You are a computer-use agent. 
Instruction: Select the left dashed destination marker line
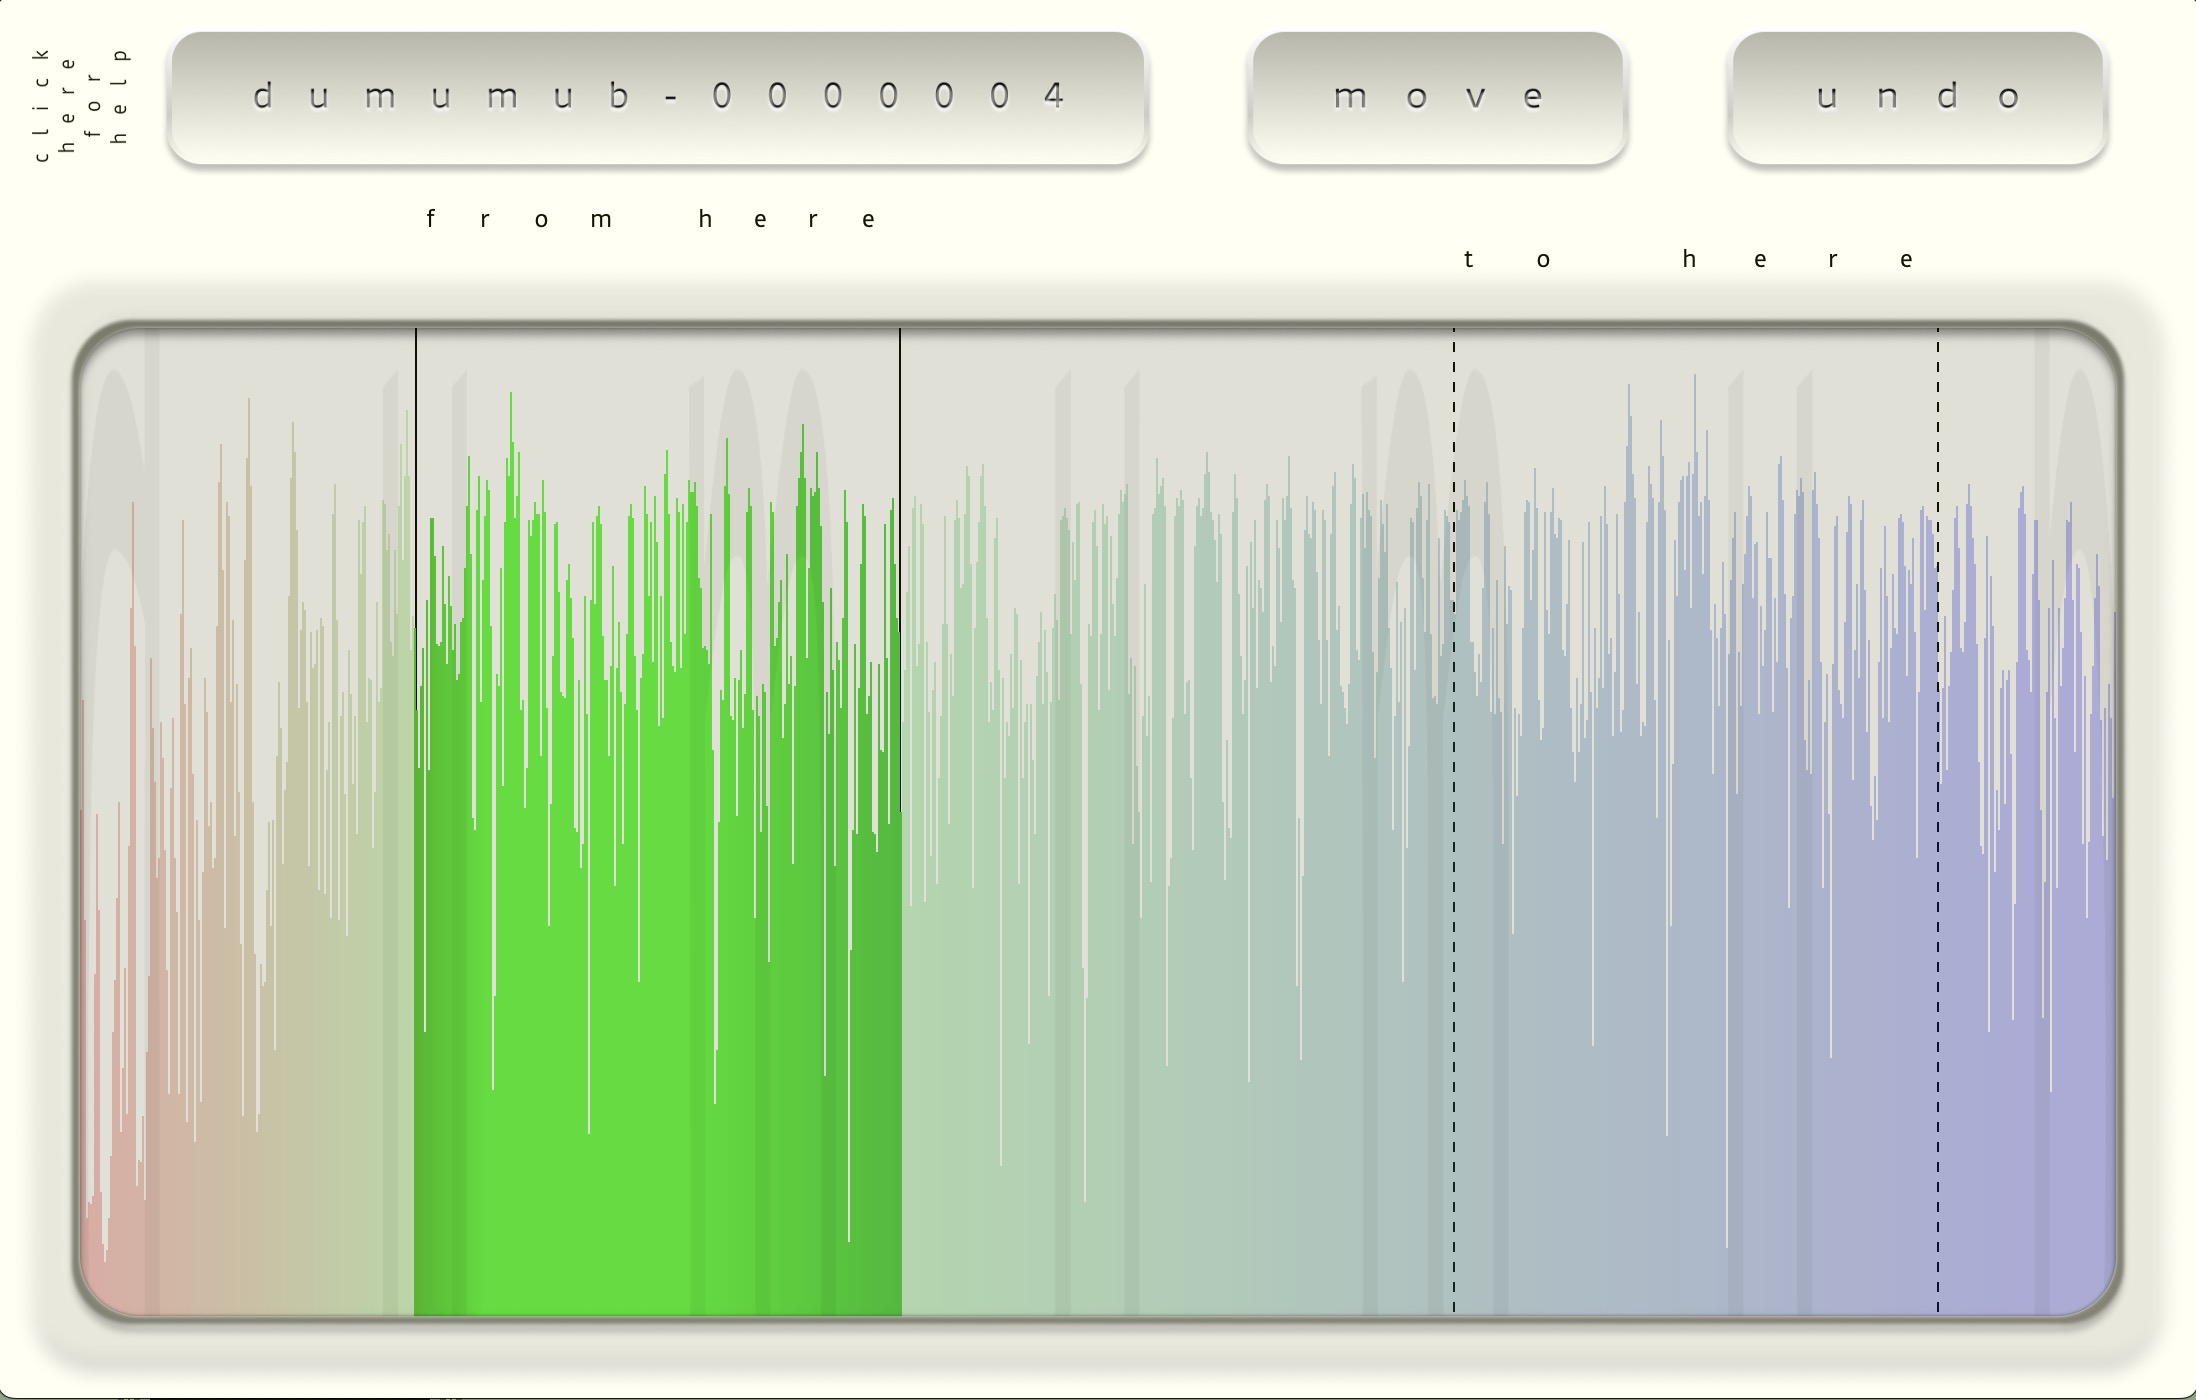pos(1454,820)
